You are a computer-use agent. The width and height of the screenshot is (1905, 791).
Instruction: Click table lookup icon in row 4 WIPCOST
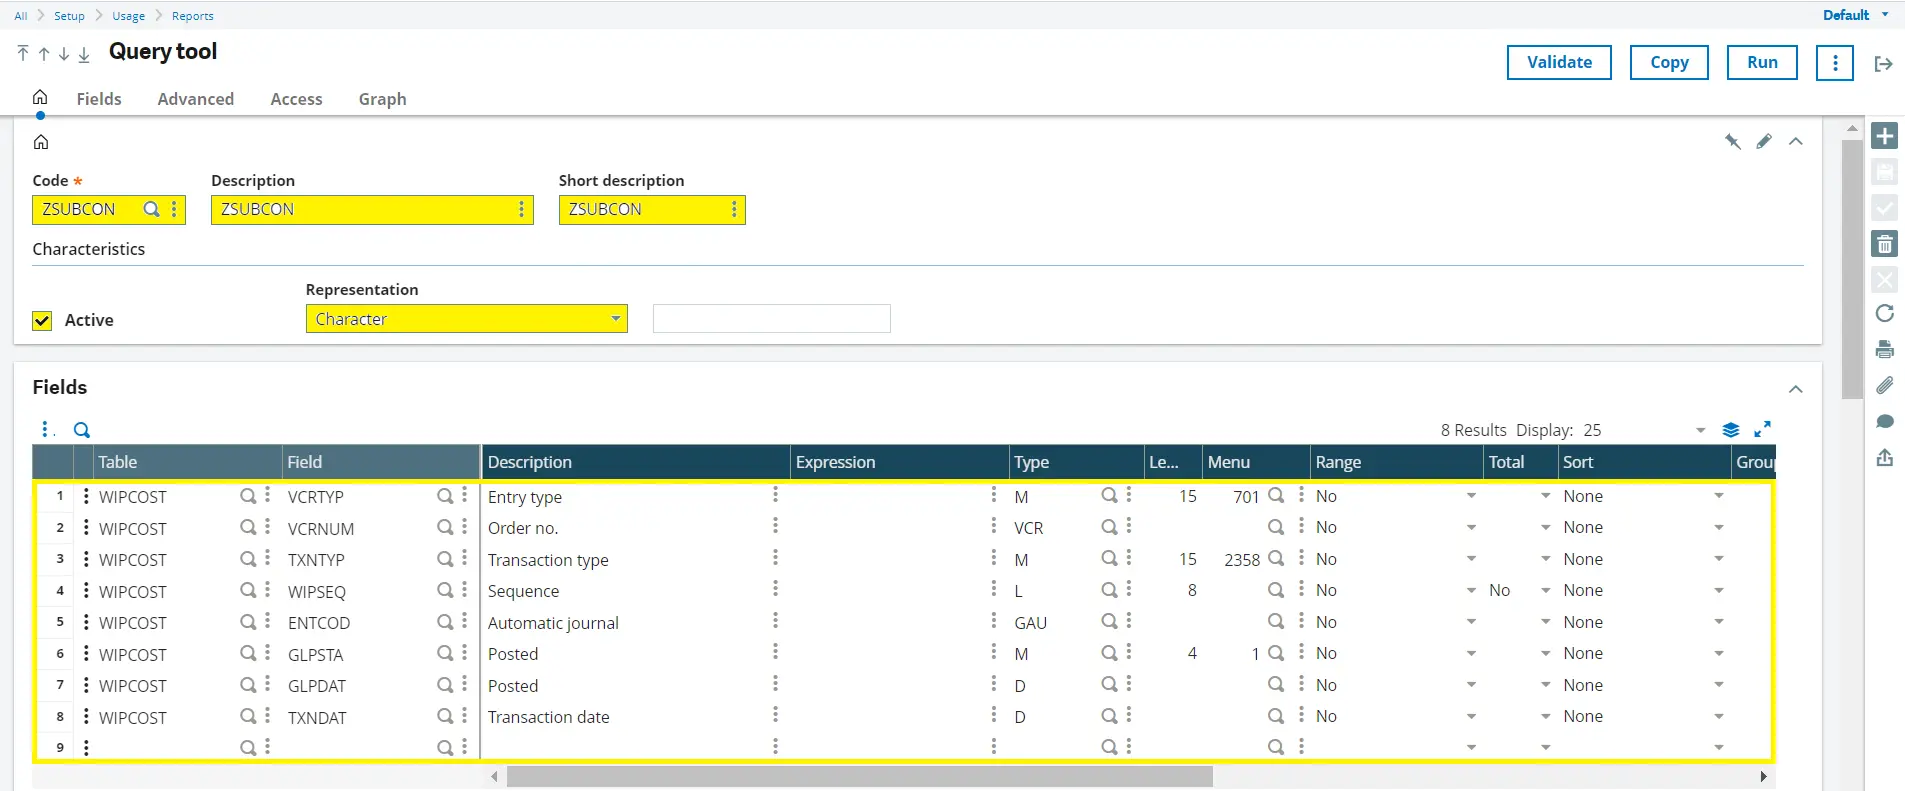pos(248,591)
